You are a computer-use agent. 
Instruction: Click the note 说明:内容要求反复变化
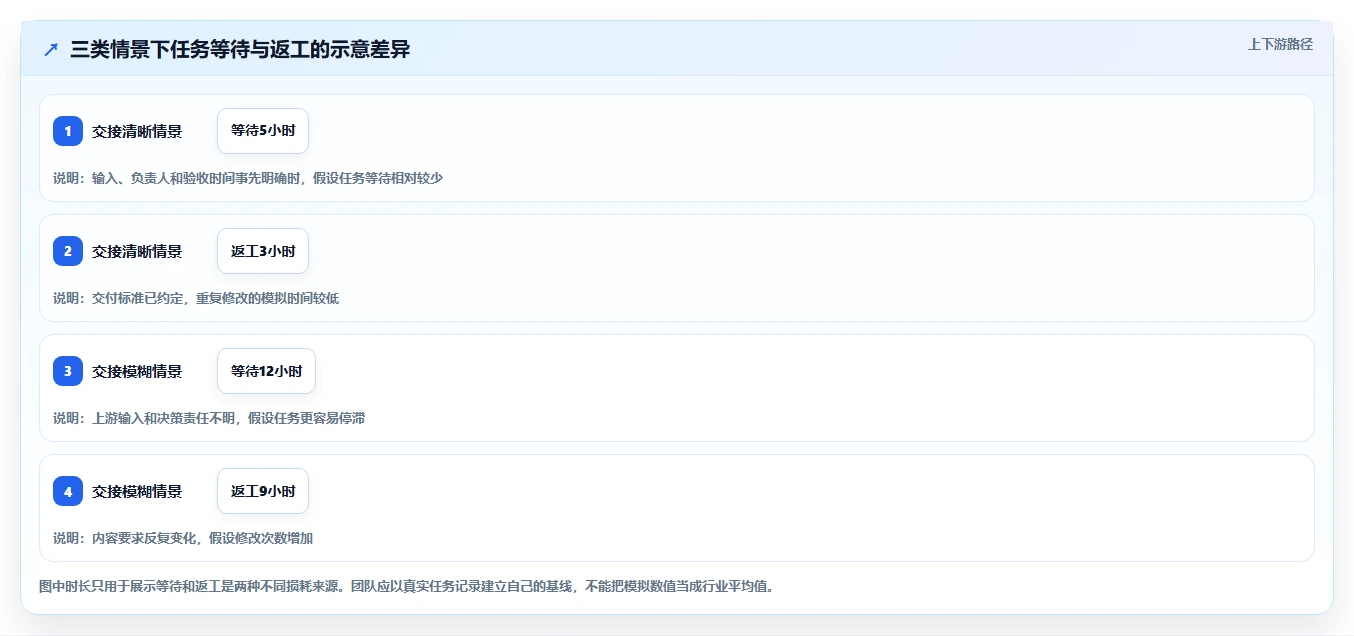point(183,538)
